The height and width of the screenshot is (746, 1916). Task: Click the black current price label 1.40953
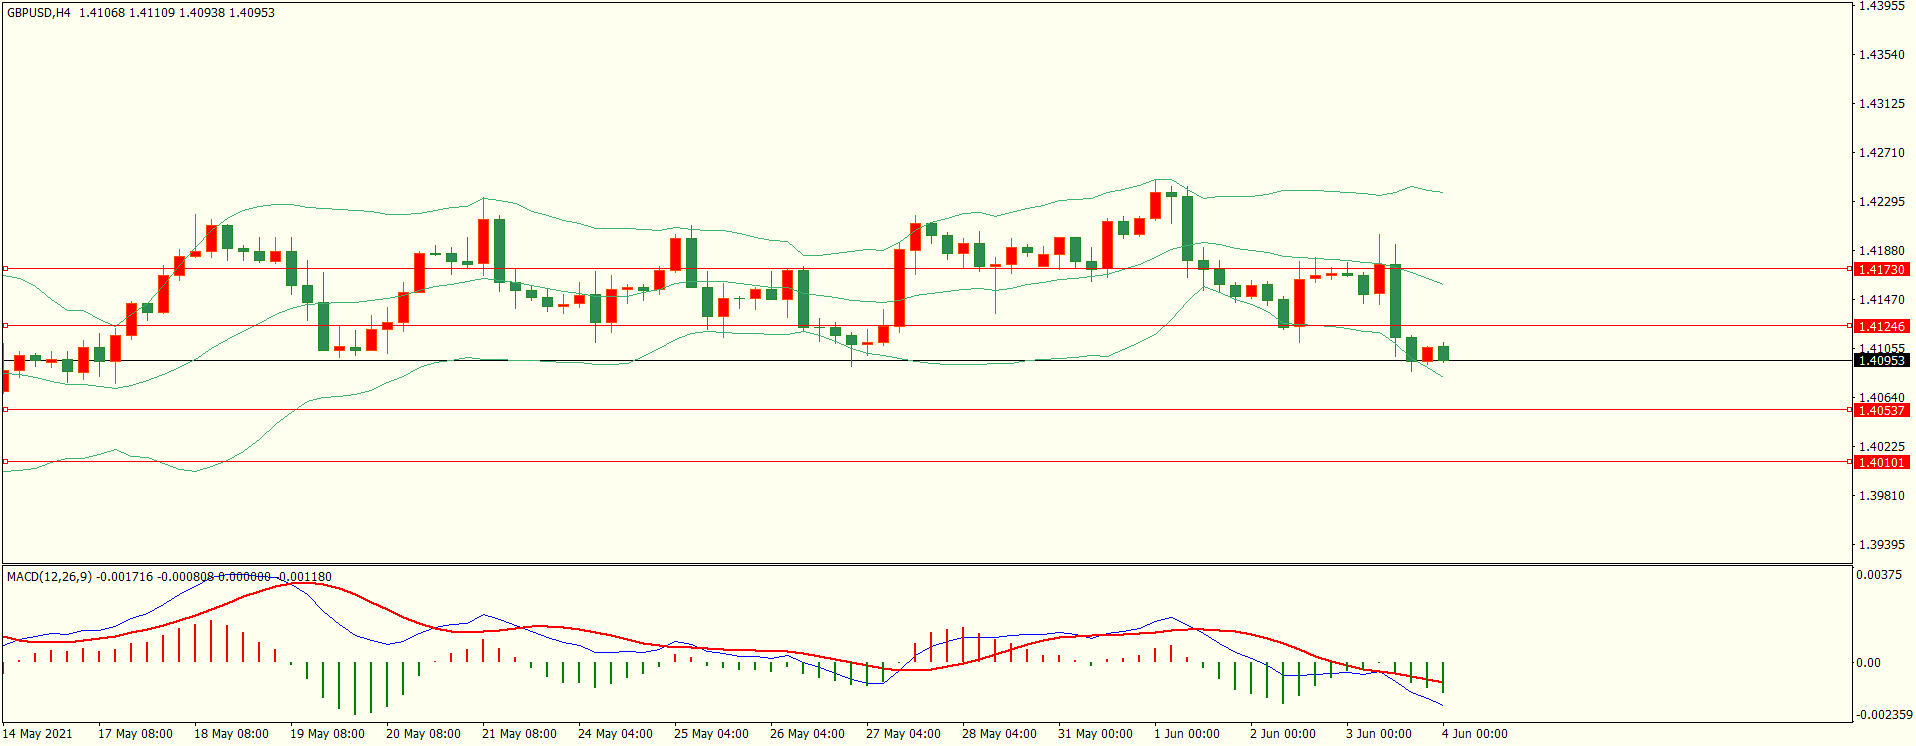(1880, 360)
